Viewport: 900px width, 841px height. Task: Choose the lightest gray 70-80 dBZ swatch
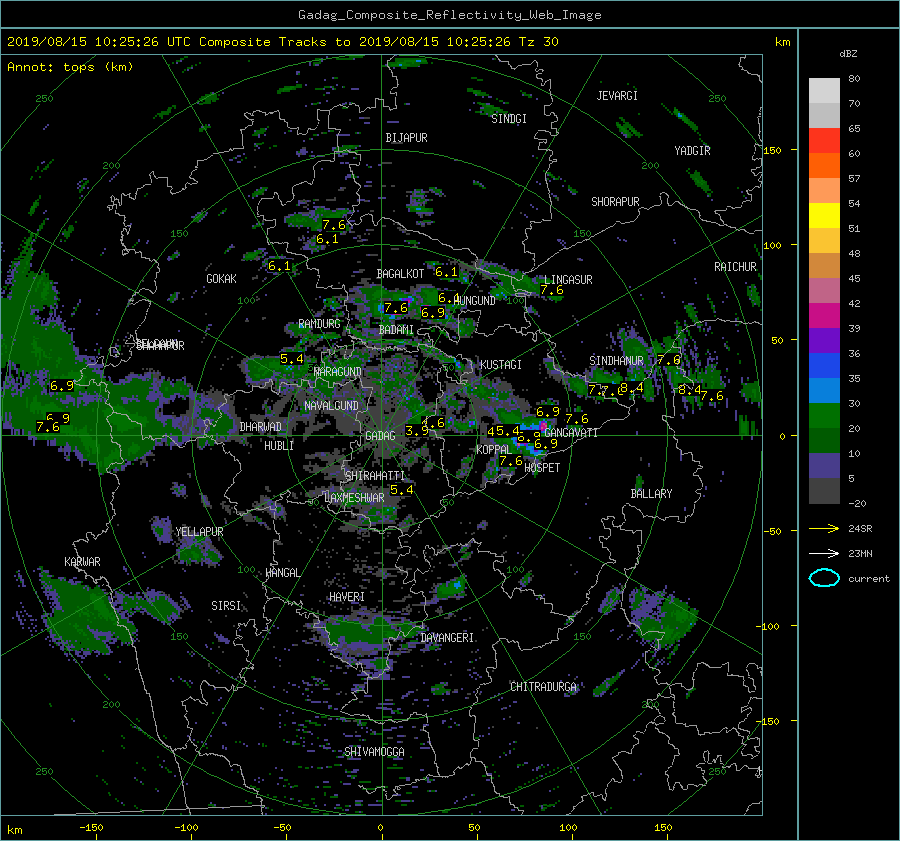click(x=824, y=91)
